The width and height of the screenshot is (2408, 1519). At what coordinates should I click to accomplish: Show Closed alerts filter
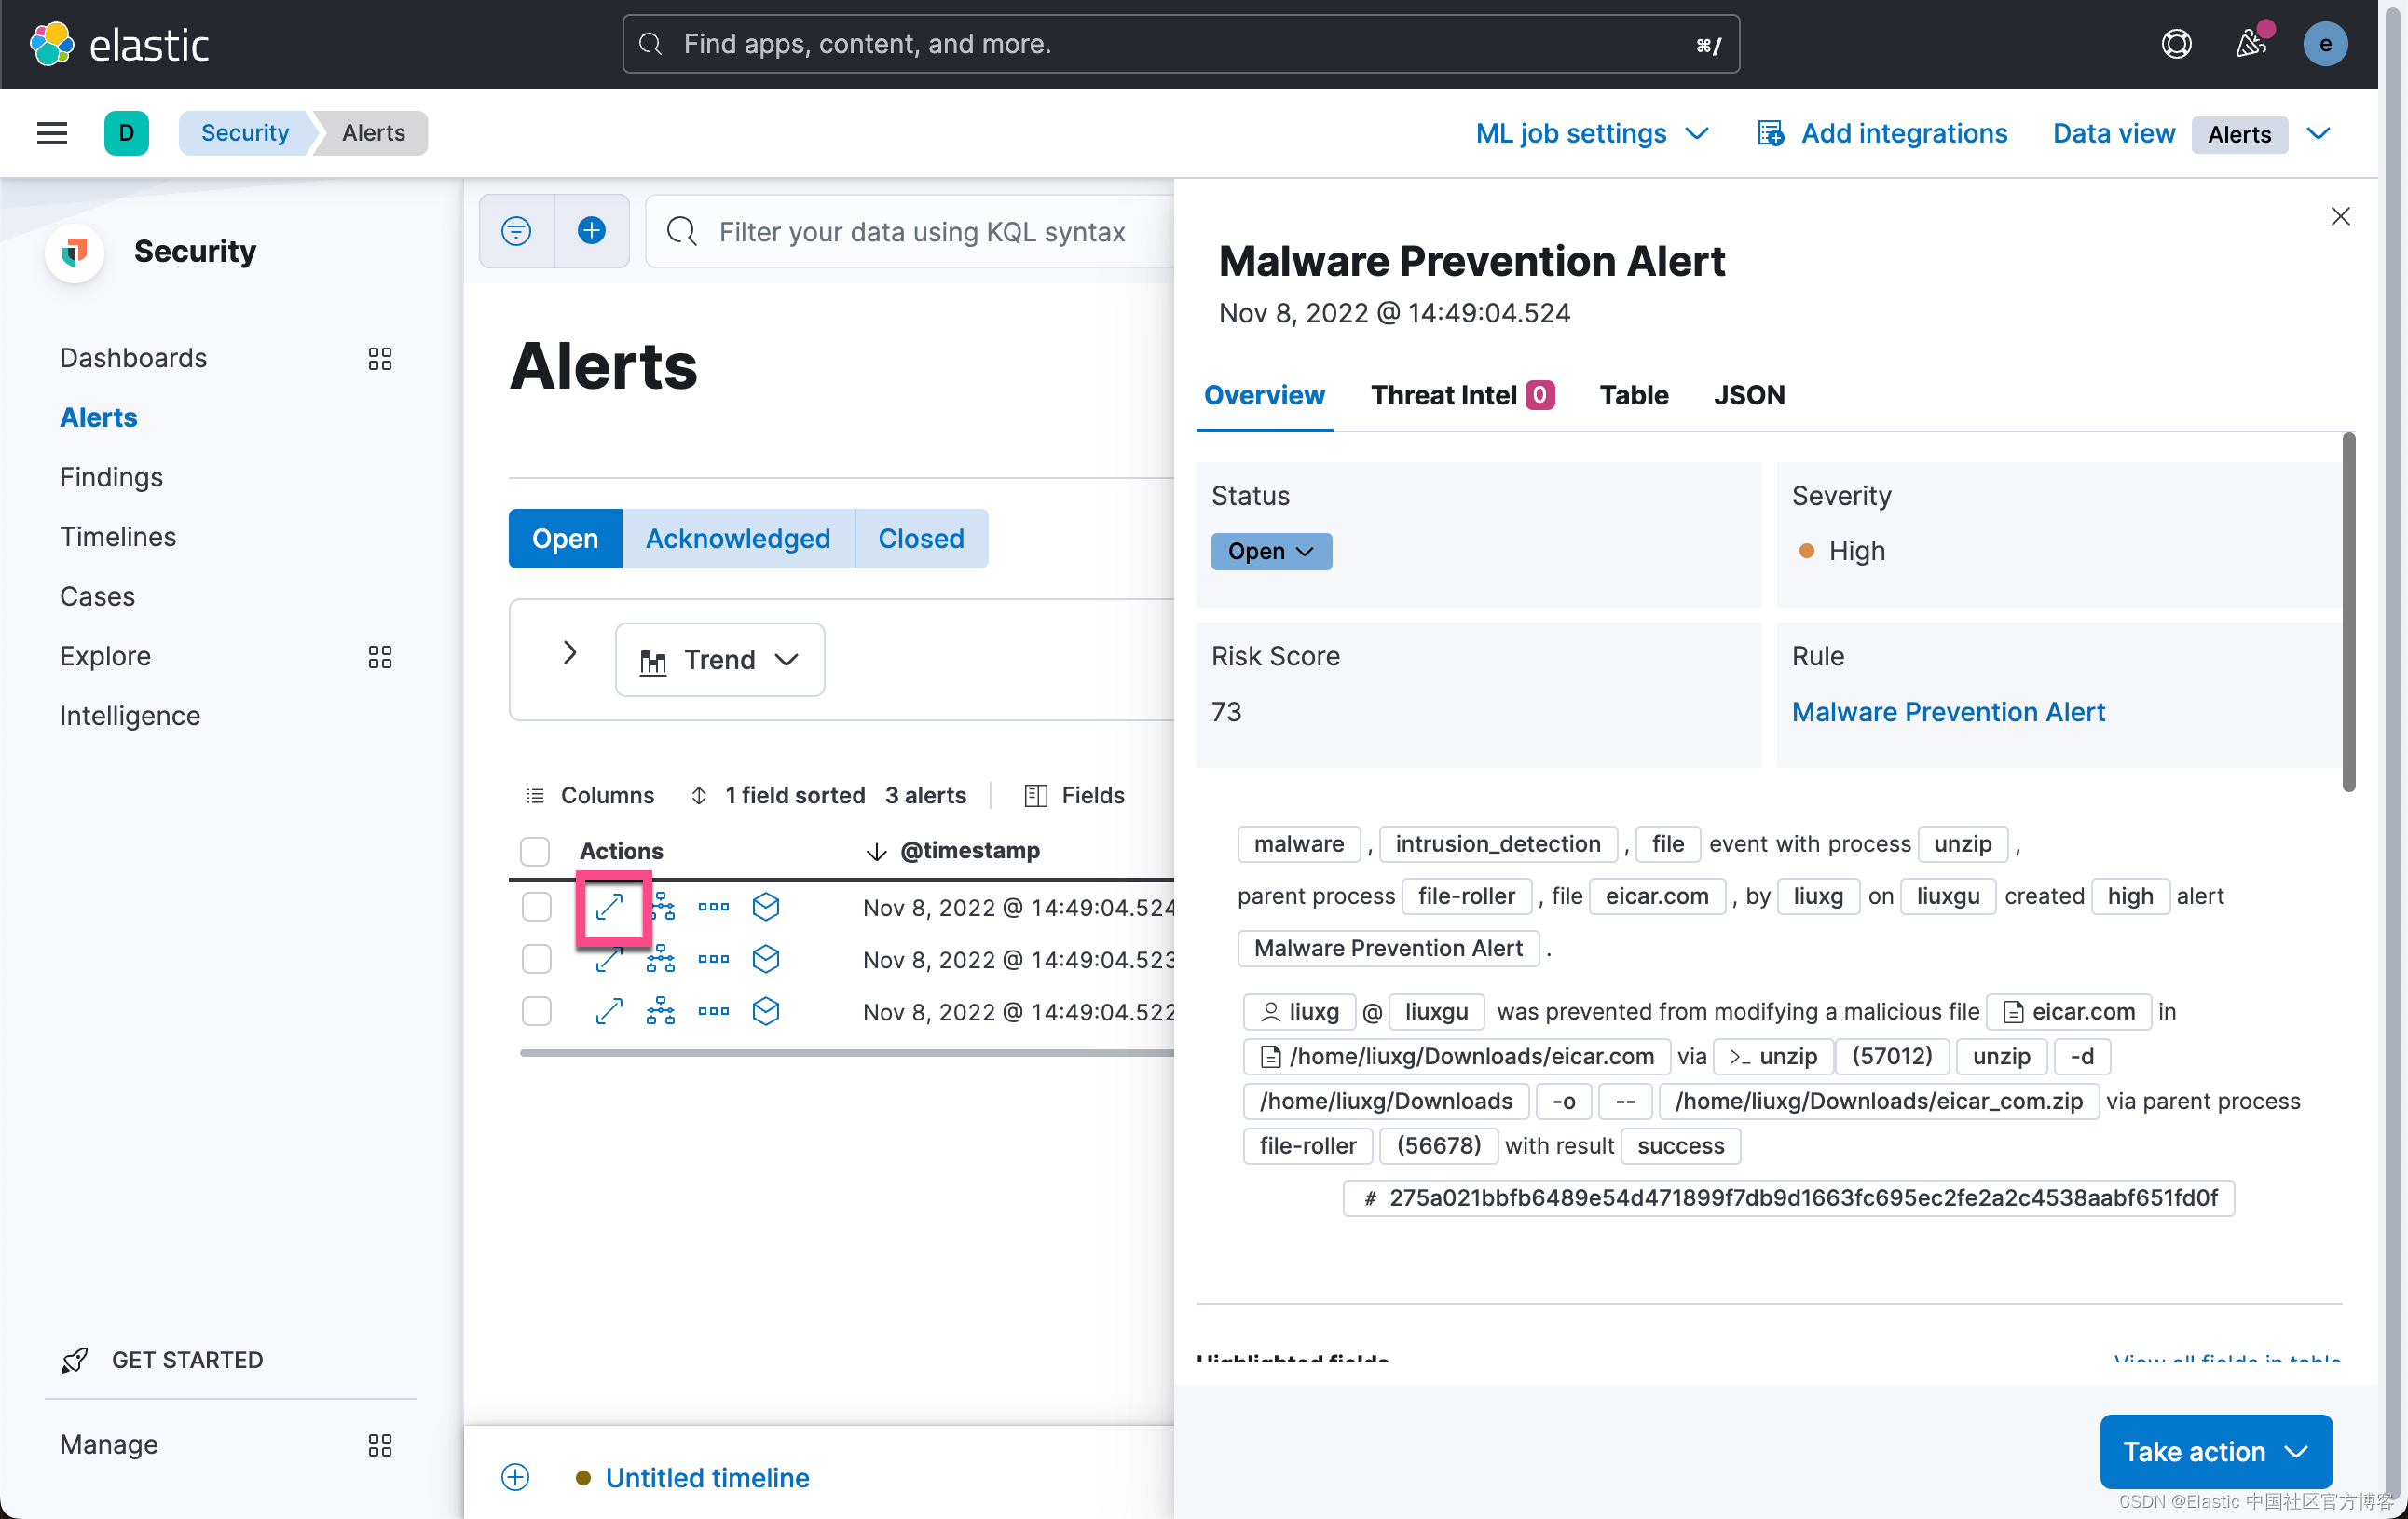[x=921, y=539]
